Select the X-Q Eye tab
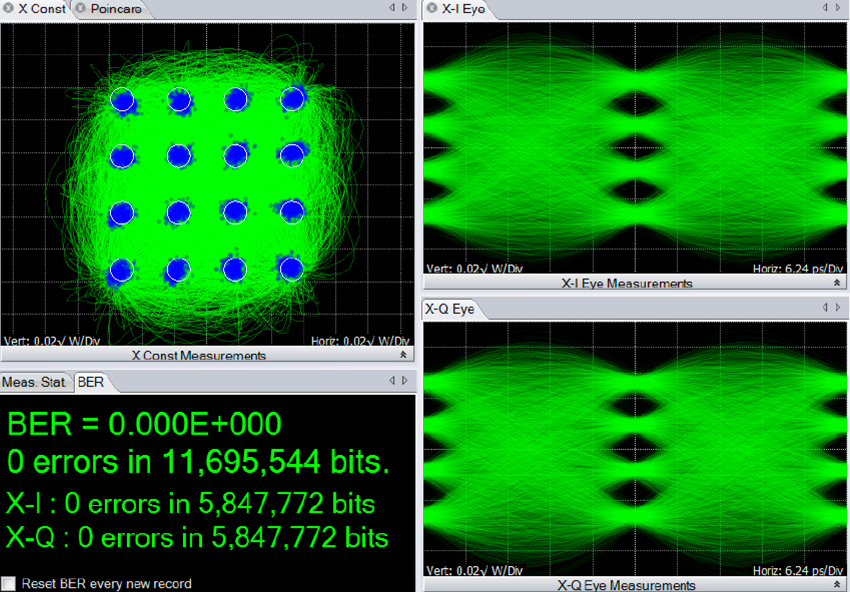 (x=450, y=309)
